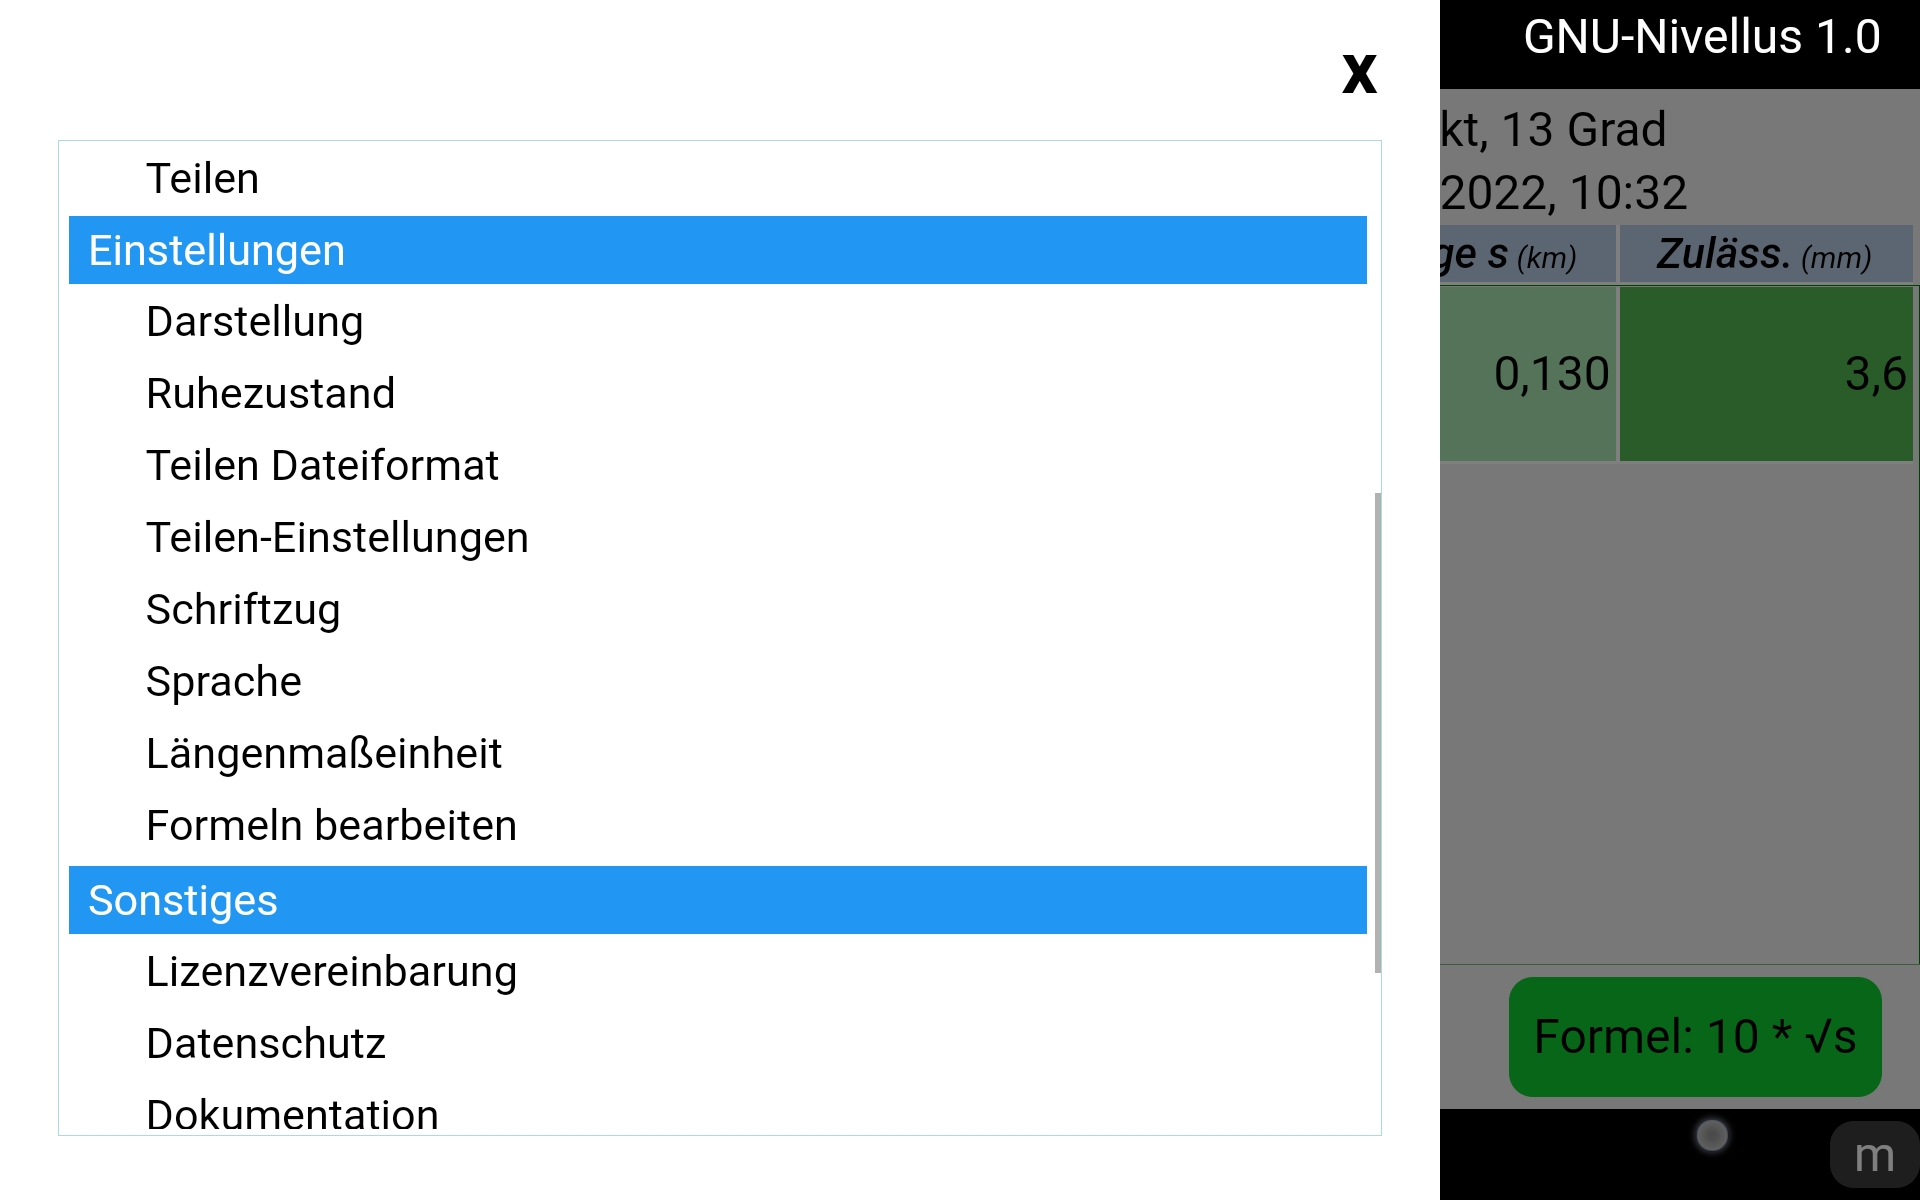Tap the m unit button
Viewport: 1920px width, 1200px height.
(1873, 1156)
